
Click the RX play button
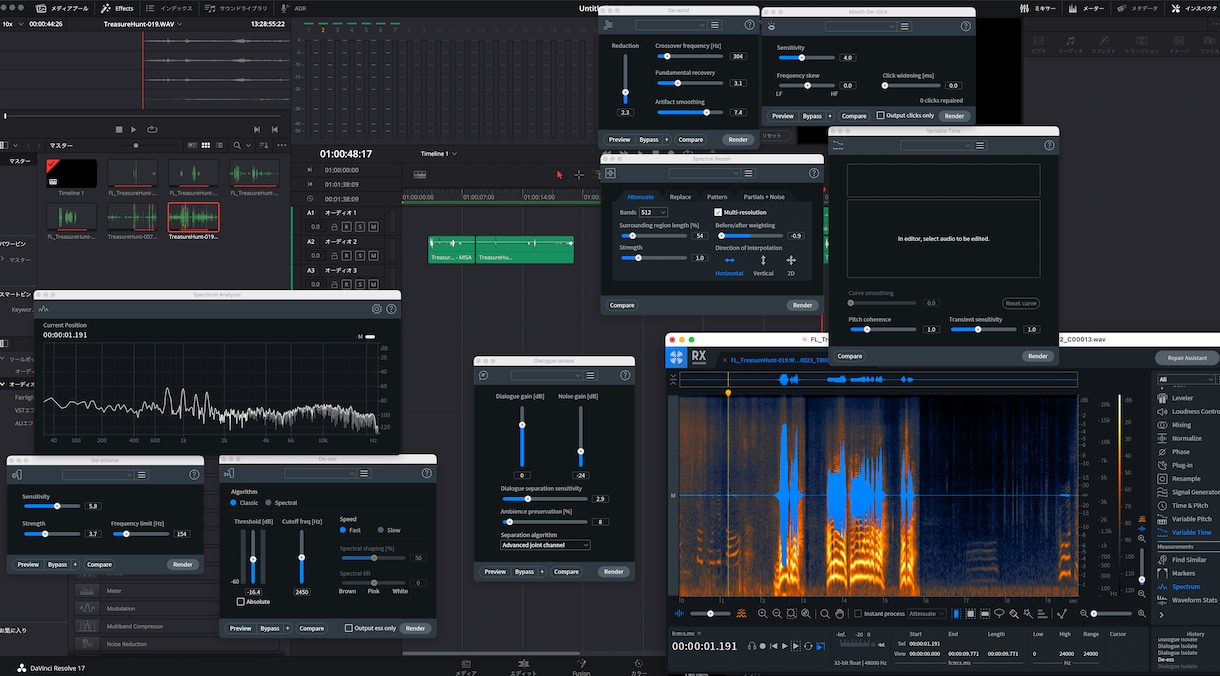click(x=786, y=646)
